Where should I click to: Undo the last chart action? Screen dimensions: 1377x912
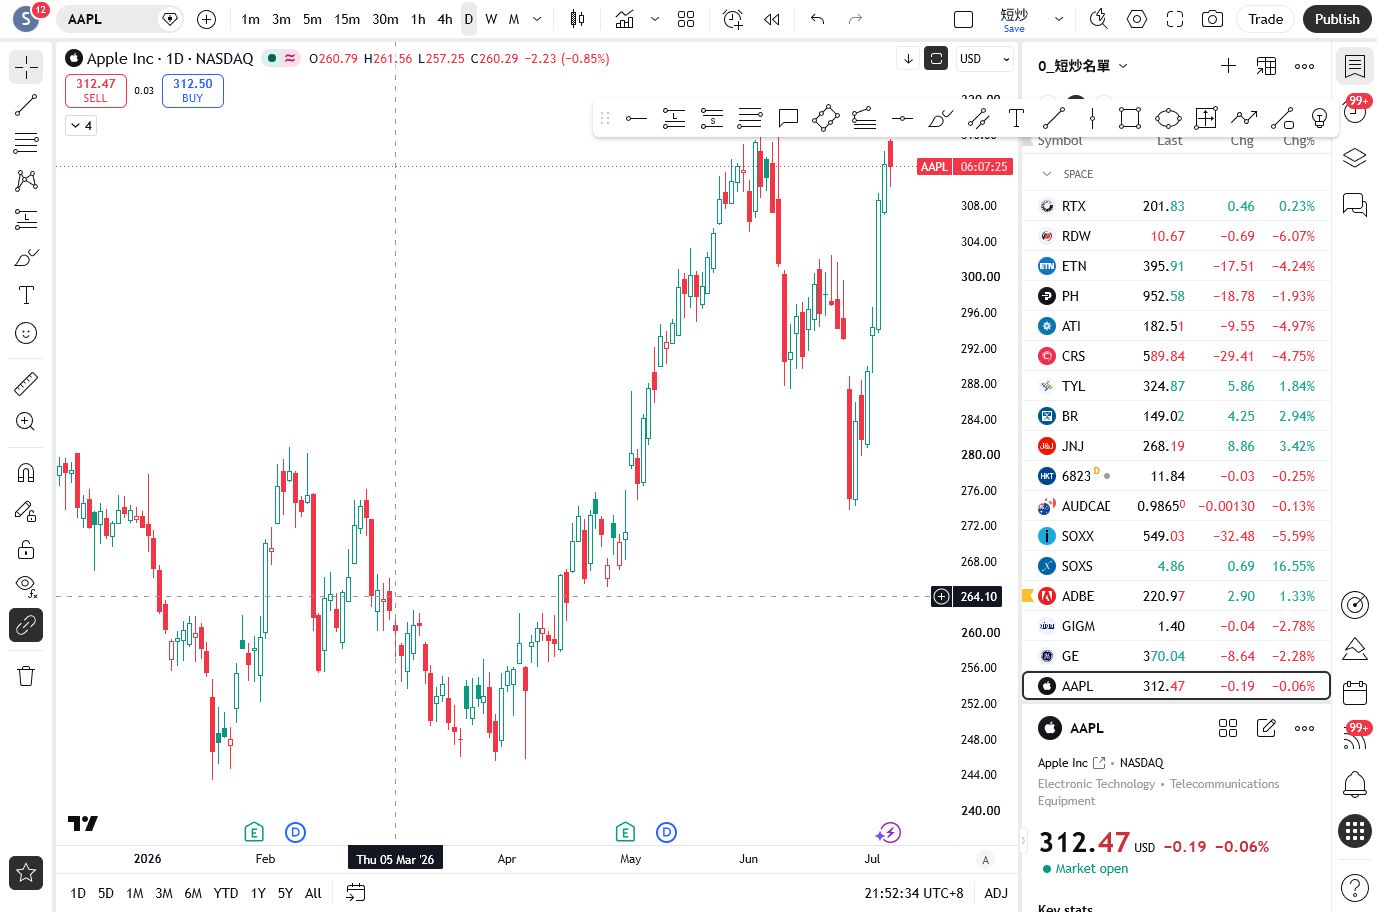pos(817,19)
